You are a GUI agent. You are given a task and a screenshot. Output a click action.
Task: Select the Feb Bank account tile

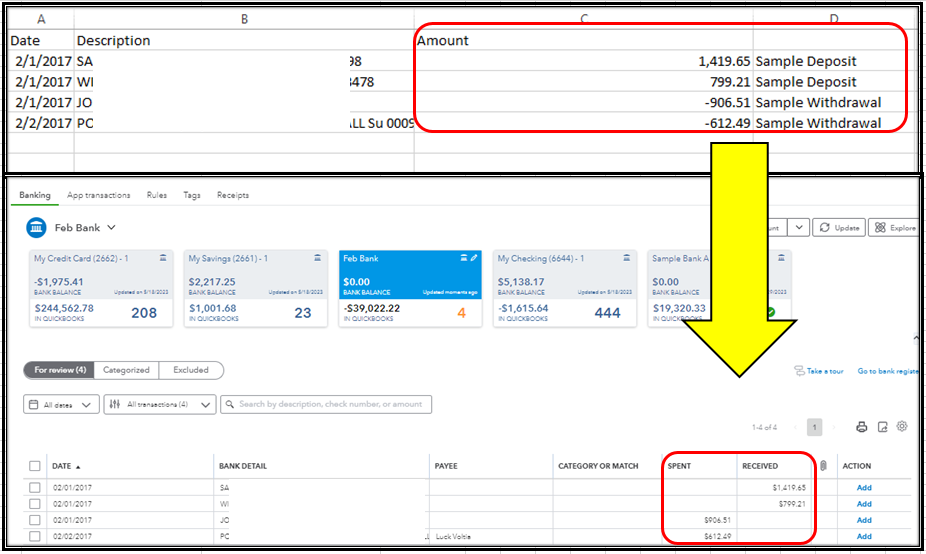click(x=410, y=288)
